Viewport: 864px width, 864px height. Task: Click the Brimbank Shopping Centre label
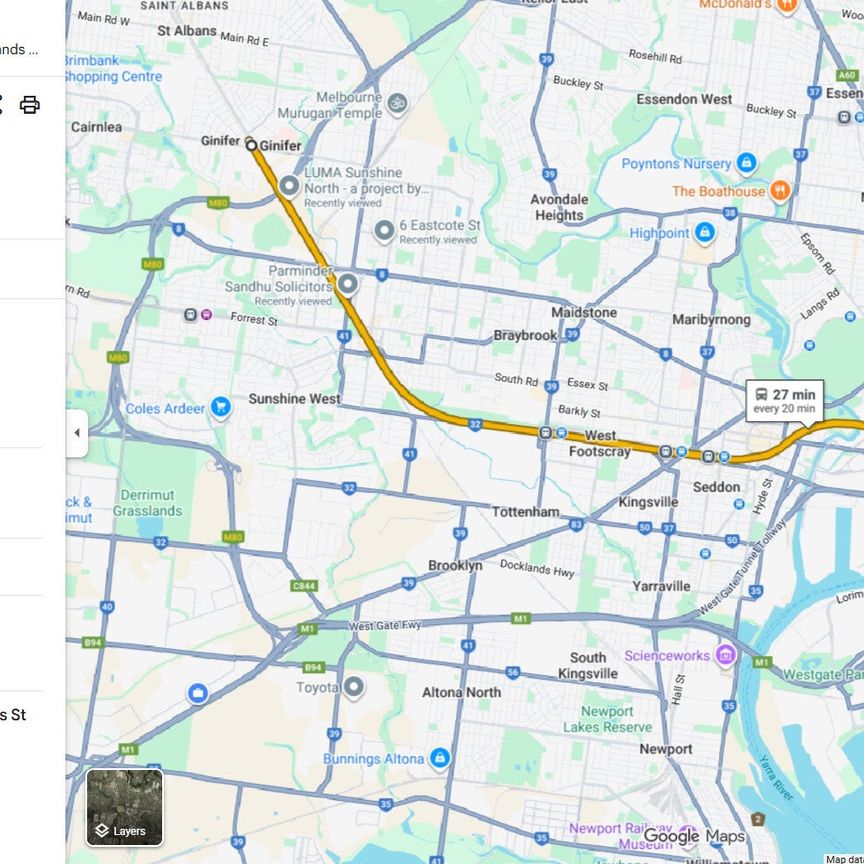pyautogui.click(x=114, y=68)
